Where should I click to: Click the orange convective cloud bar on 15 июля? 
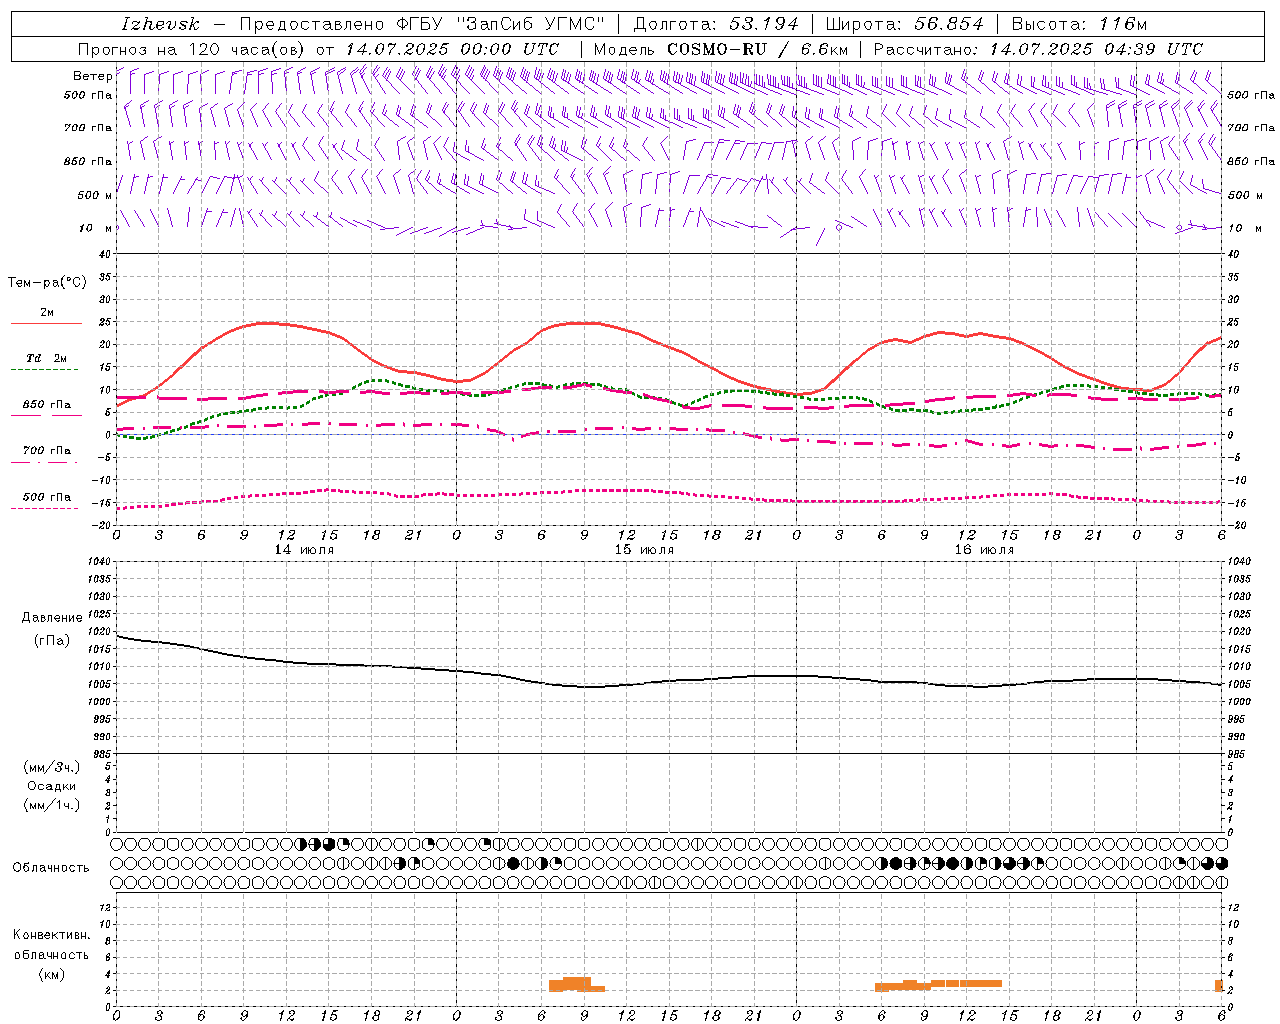tap(576, 985)
